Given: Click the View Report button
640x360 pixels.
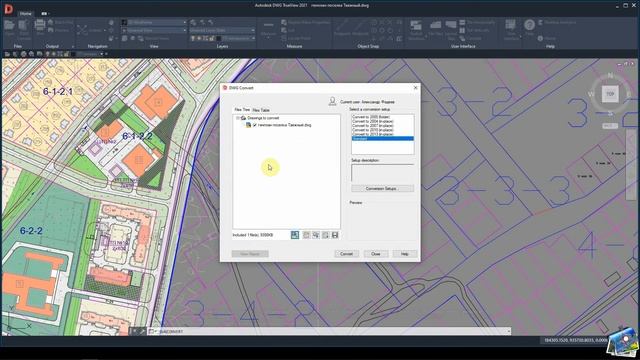Looking at the screenshot, I should (x=250, y=254).
